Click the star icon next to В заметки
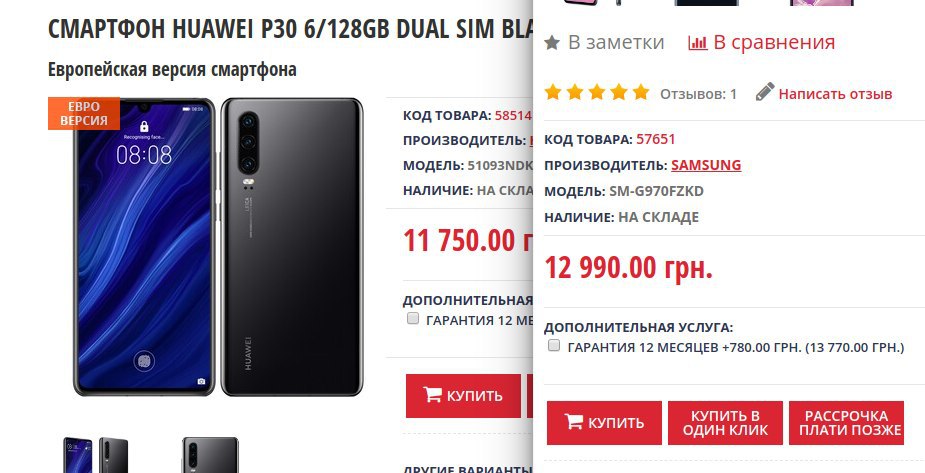 552,42
